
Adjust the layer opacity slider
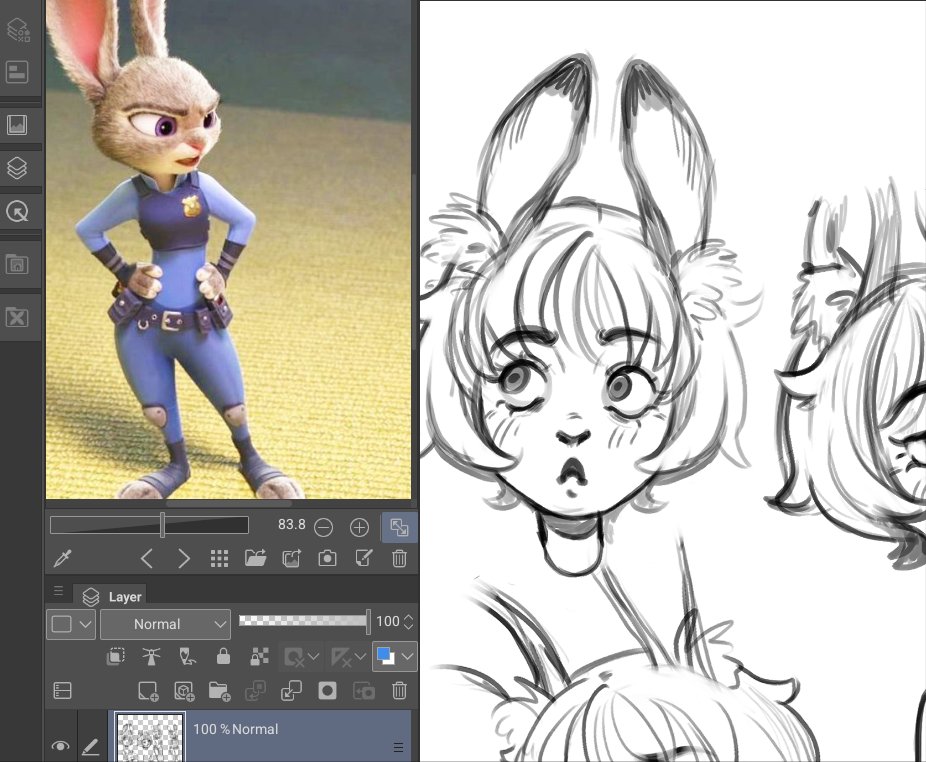coord(304,621)
